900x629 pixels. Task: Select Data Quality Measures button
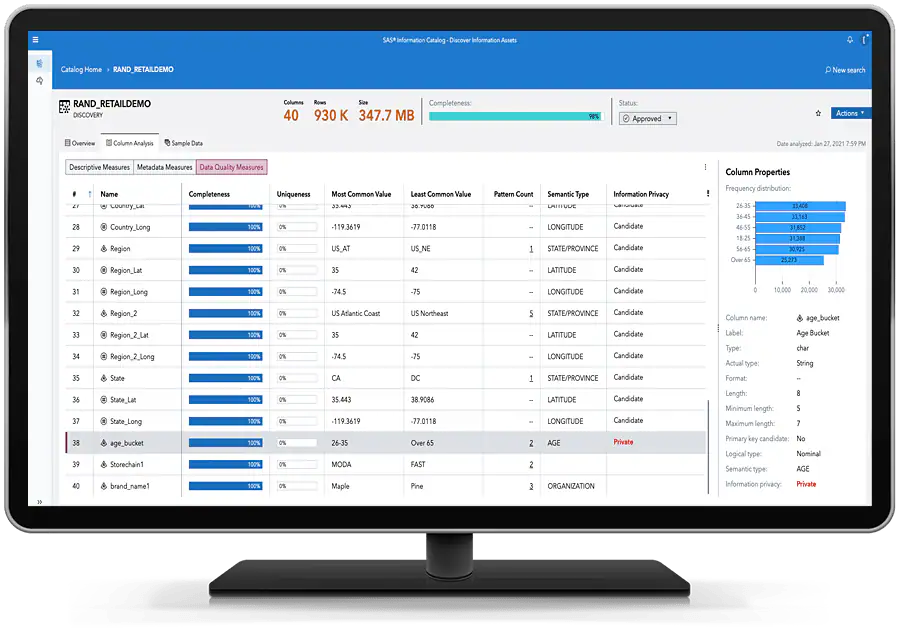coord(232,167)
